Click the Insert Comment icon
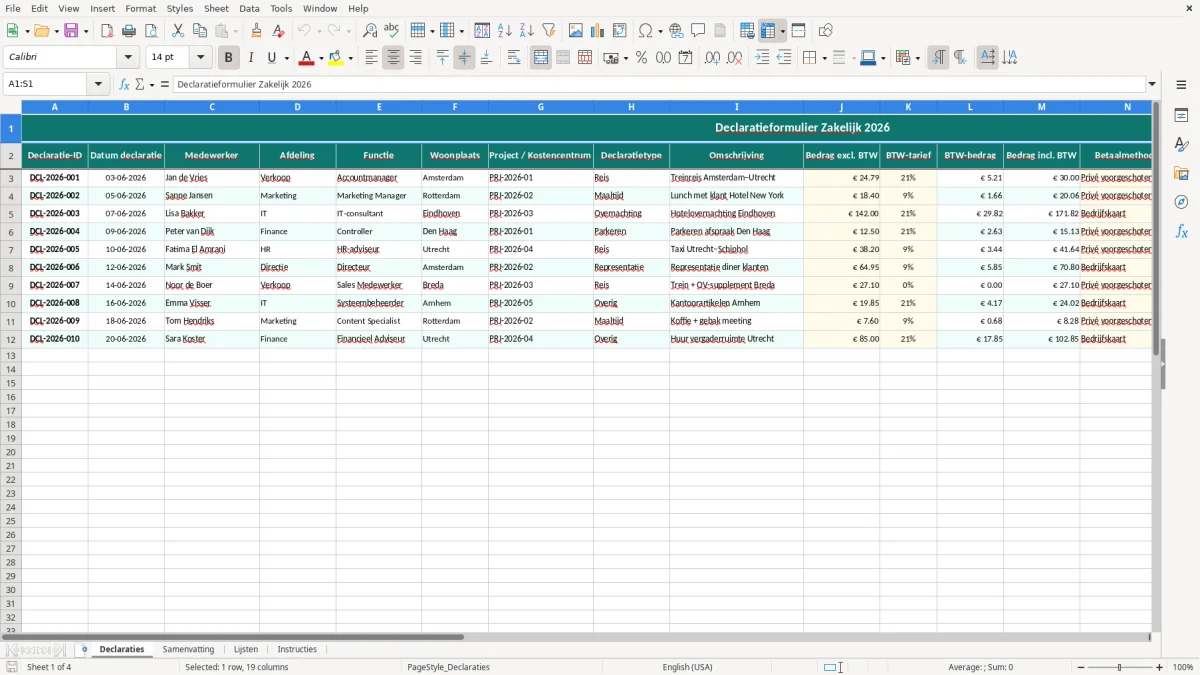The width and height of the screenshot is (1200, 675). coord(699,31)
